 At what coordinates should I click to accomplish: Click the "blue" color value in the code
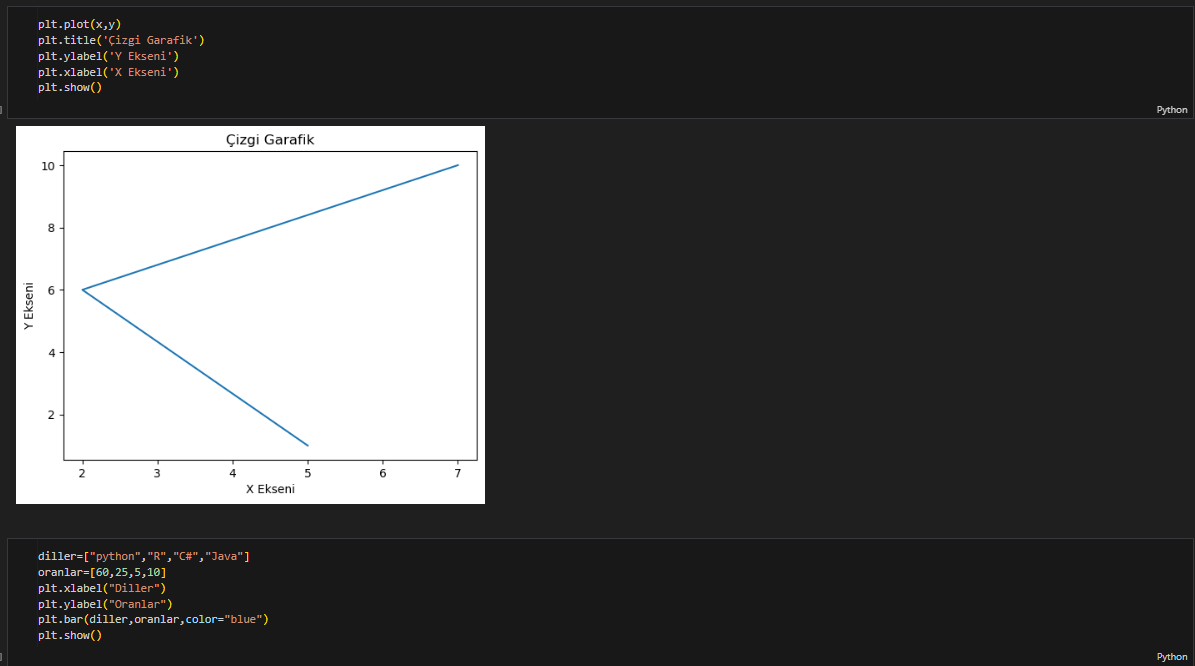click(243, 620)
